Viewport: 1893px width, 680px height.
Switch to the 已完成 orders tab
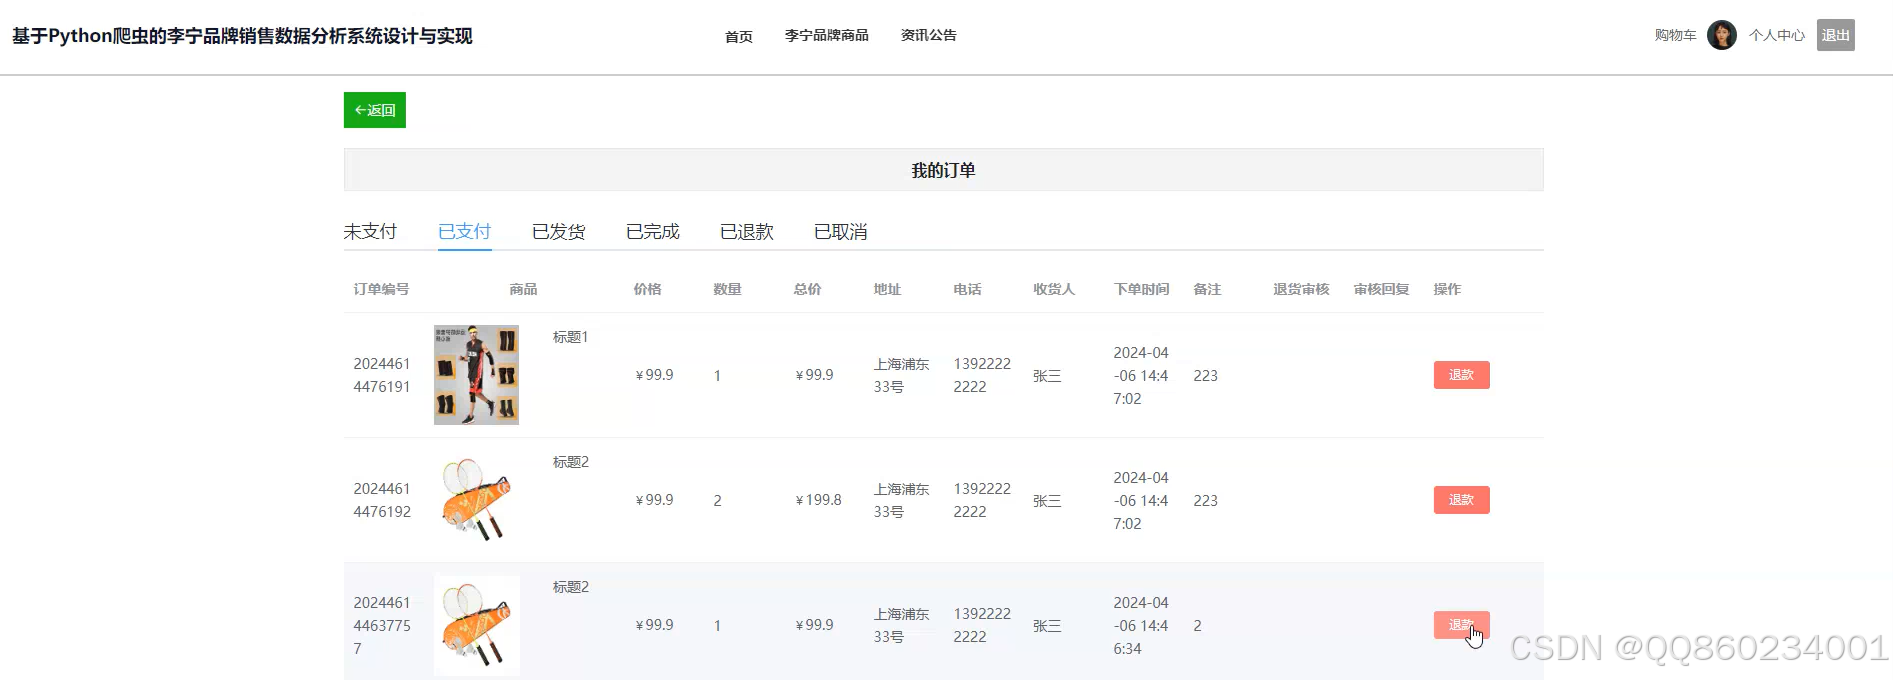653,231
